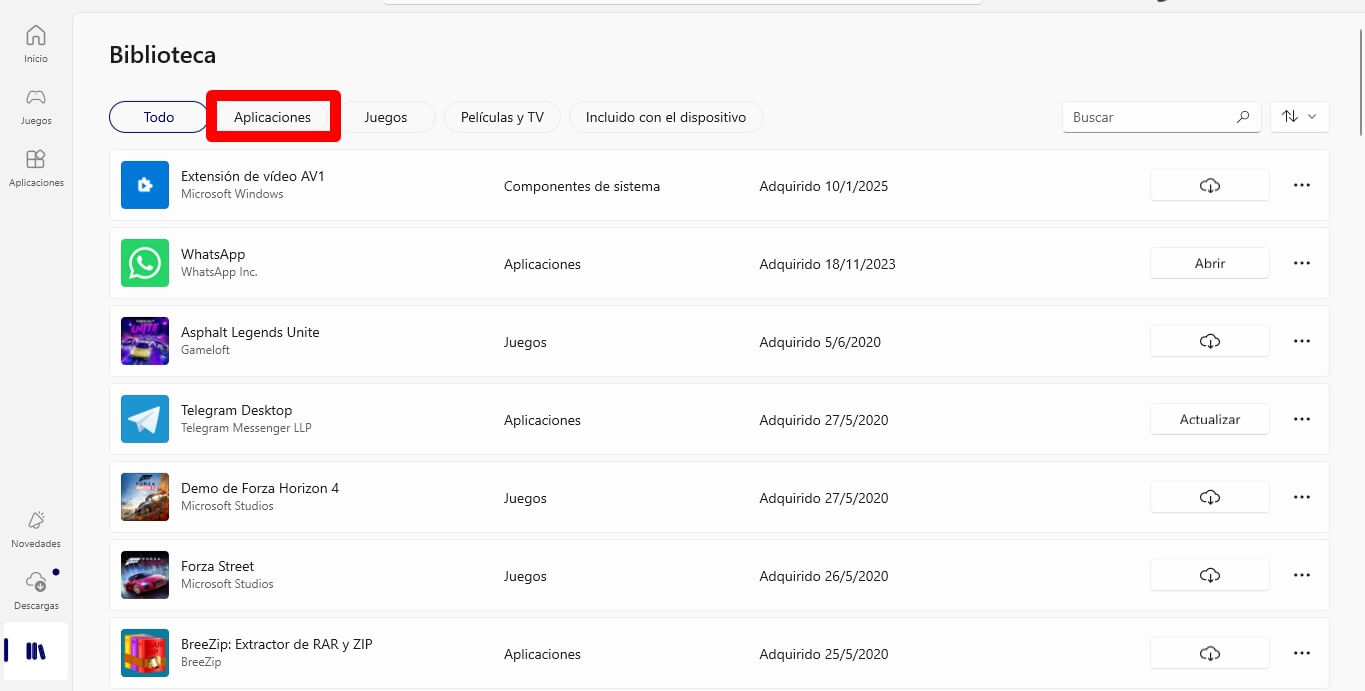Show Incluido con el dispositivo items
The image size is (1365, 691).
pos(666,117)
